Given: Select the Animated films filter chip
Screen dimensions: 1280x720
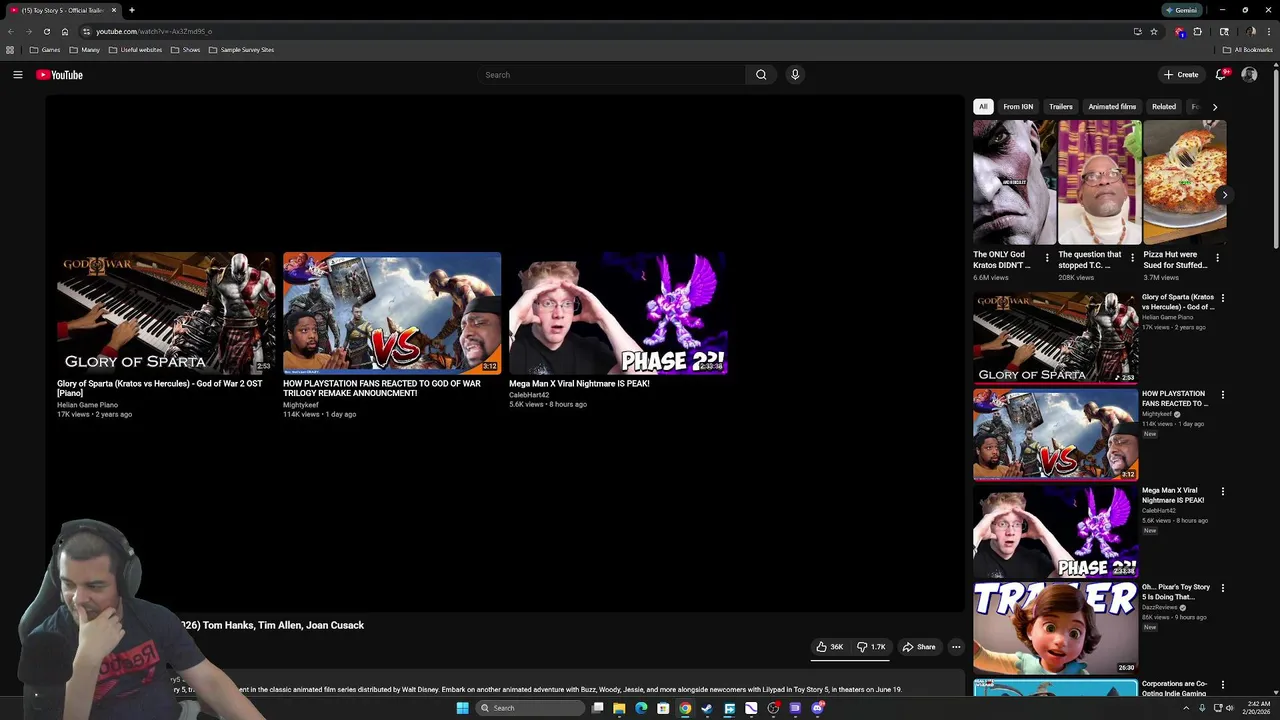Looking at the screenshot, I should click(1112, 107).
